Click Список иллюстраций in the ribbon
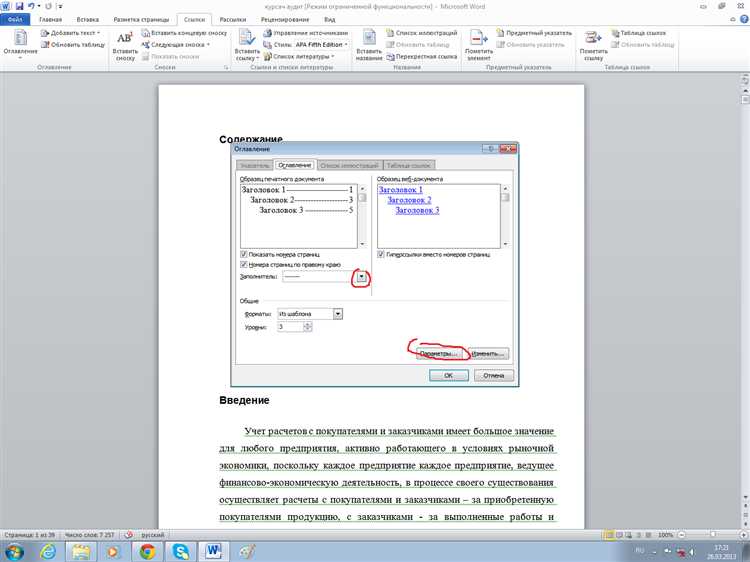This screenshot has height=562, width=750. coord(422,33)
